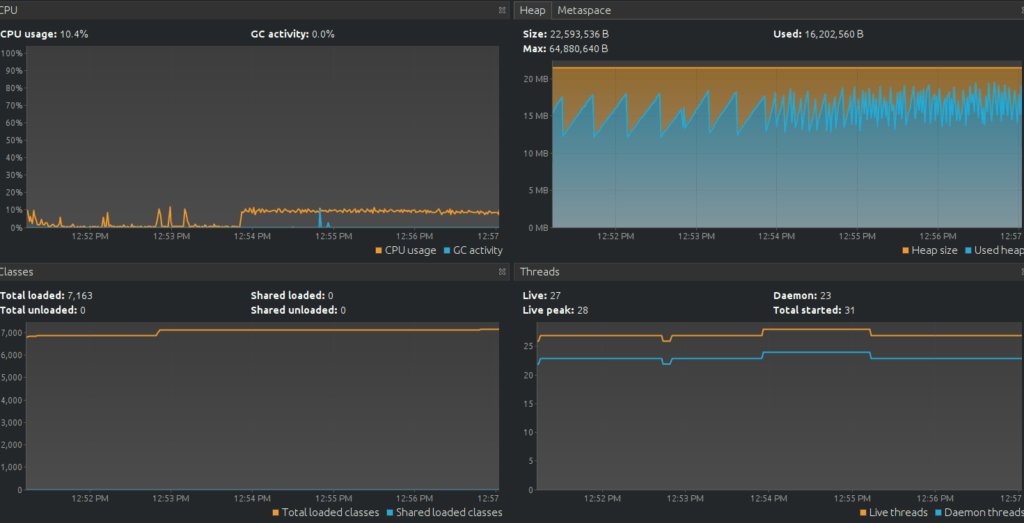
Task: Click the Heap size legend entry
Action: 930,250
